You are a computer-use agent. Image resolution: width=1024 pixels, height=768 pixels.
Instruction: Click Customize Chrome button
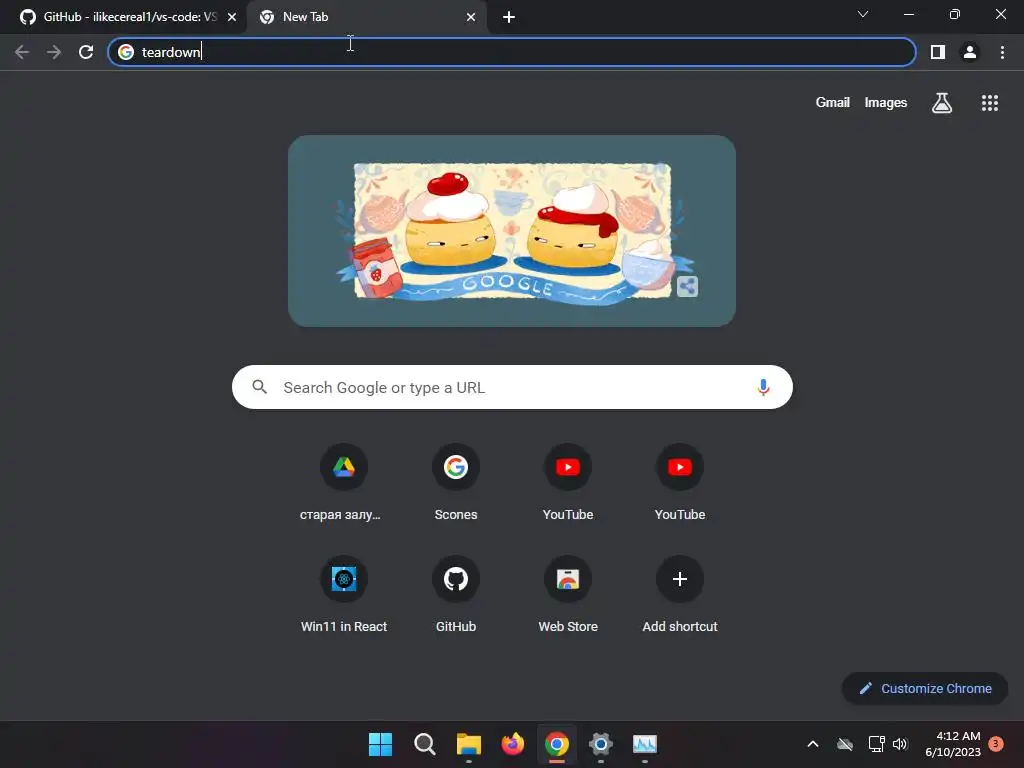point(925,688)
